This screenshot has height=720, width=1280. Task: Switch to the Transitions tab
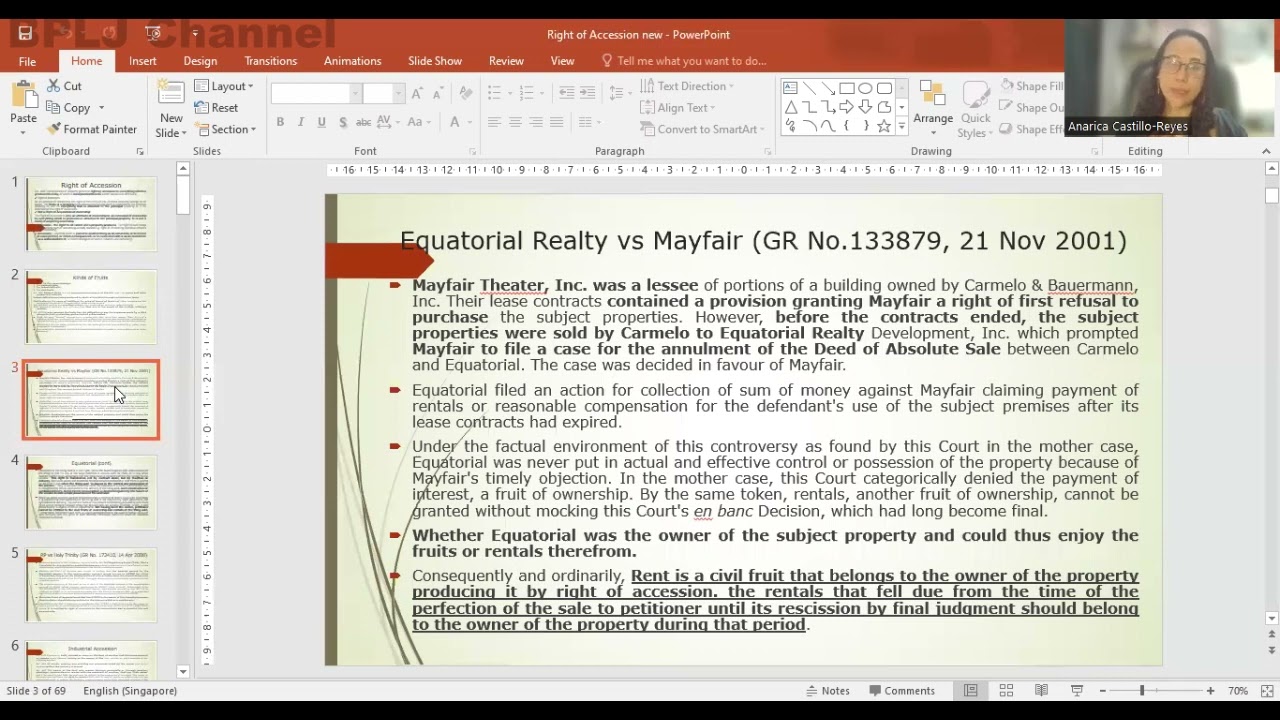tap(271, 61)
